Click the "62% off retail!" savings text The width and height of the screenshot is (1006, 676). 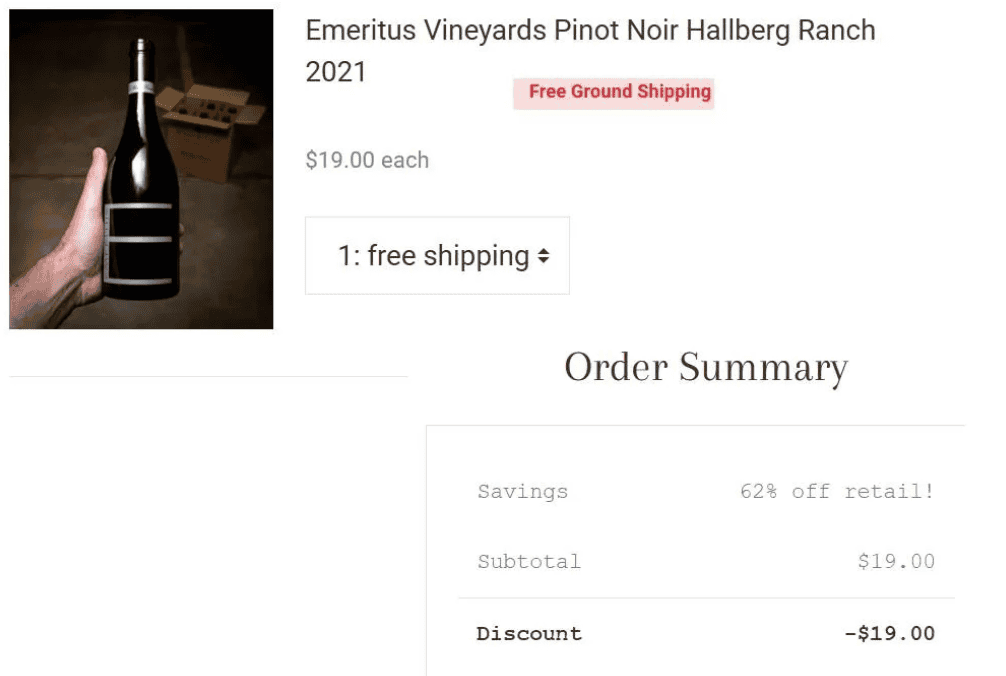pos(837,492)
